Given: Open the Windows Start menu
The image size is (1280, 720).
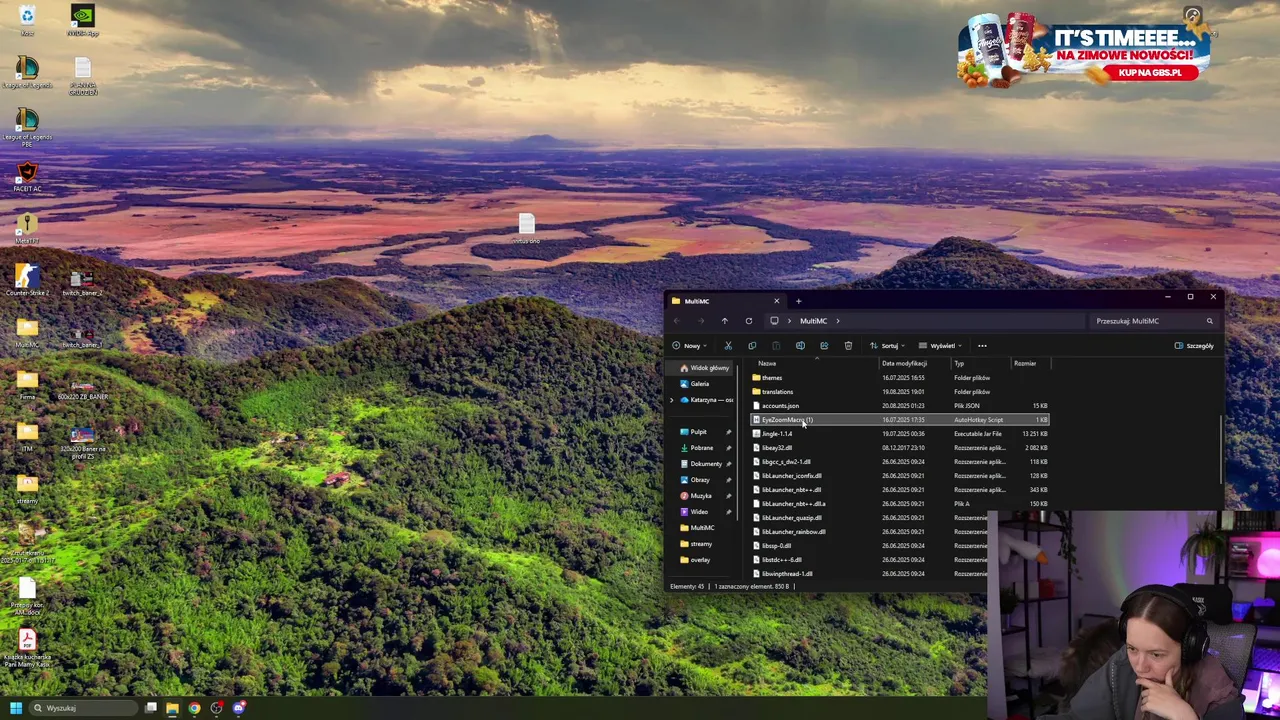Looking at the screenshot, I should (x=16, y=708).
